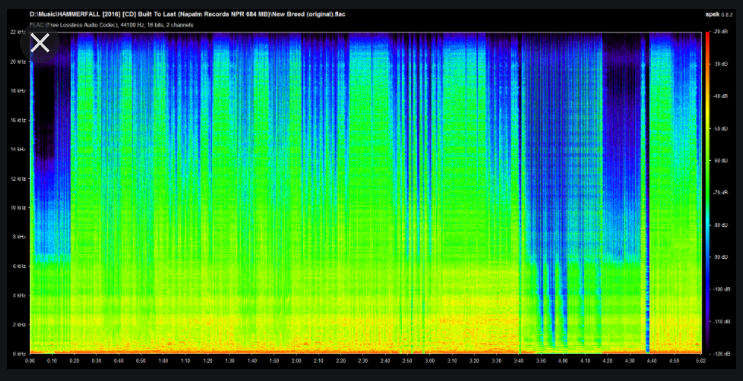Click the 1:00 time marker
The height and width of the screenshot is (381, 743).
pos(163,361)
